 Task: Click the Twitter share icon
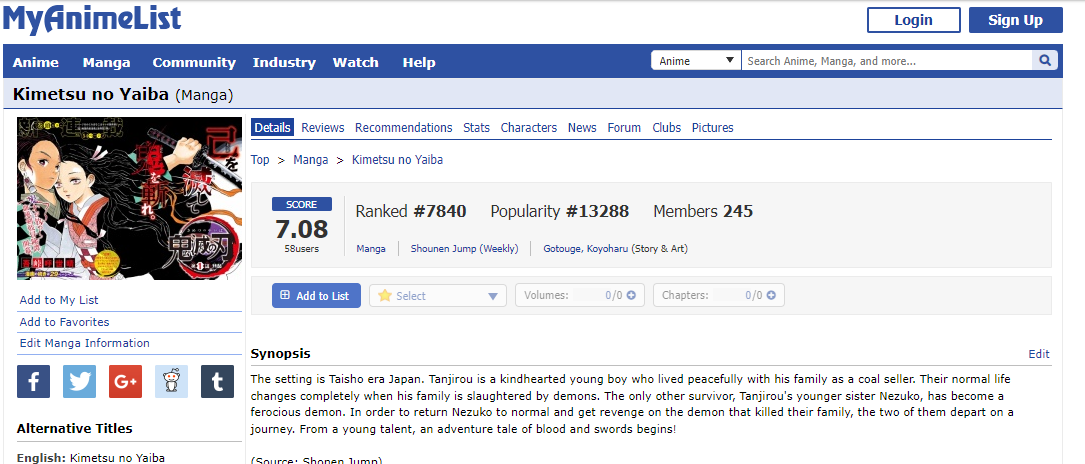(x=79, y=381)
